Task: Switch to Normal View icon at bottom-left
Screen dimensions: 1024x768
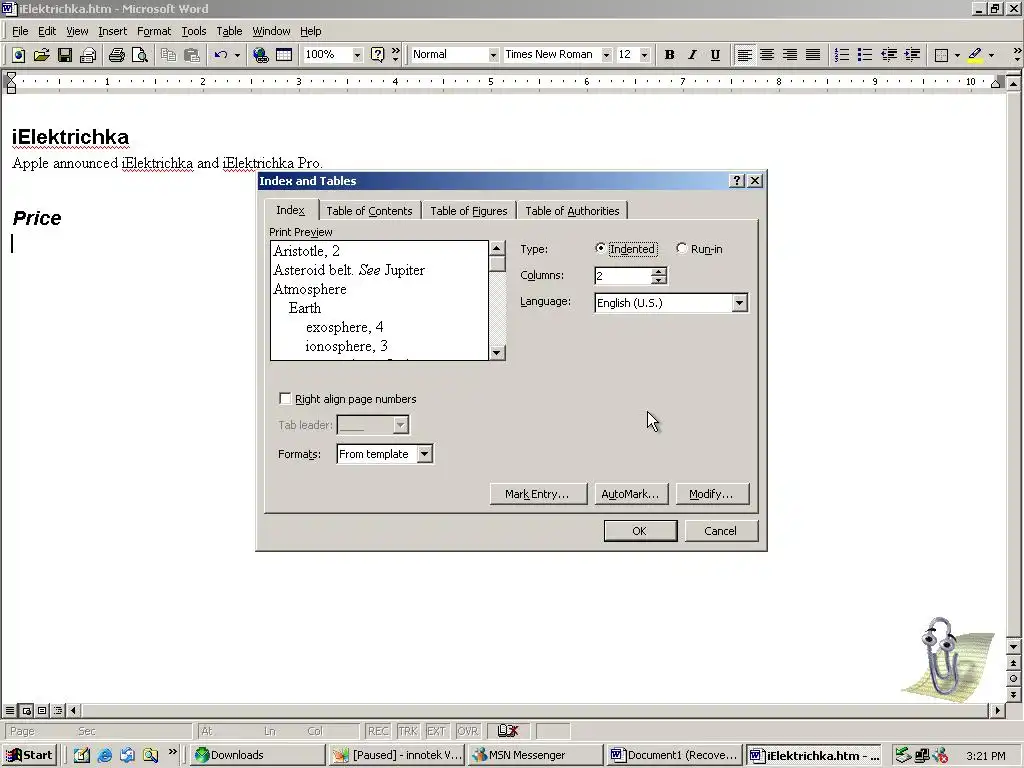Action: click(x=10, y=710)
